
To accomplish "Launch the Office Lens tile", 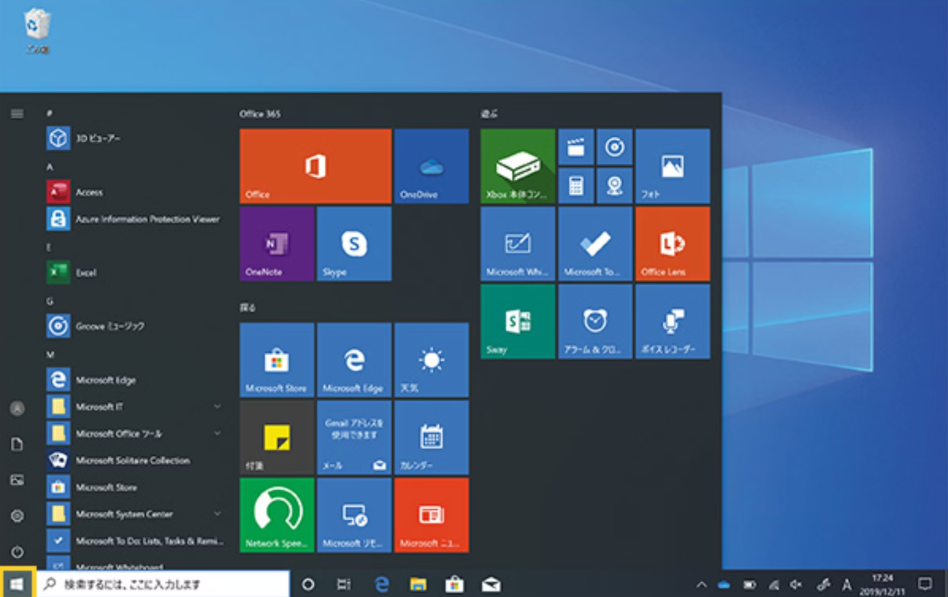I will tap(672, 244).
